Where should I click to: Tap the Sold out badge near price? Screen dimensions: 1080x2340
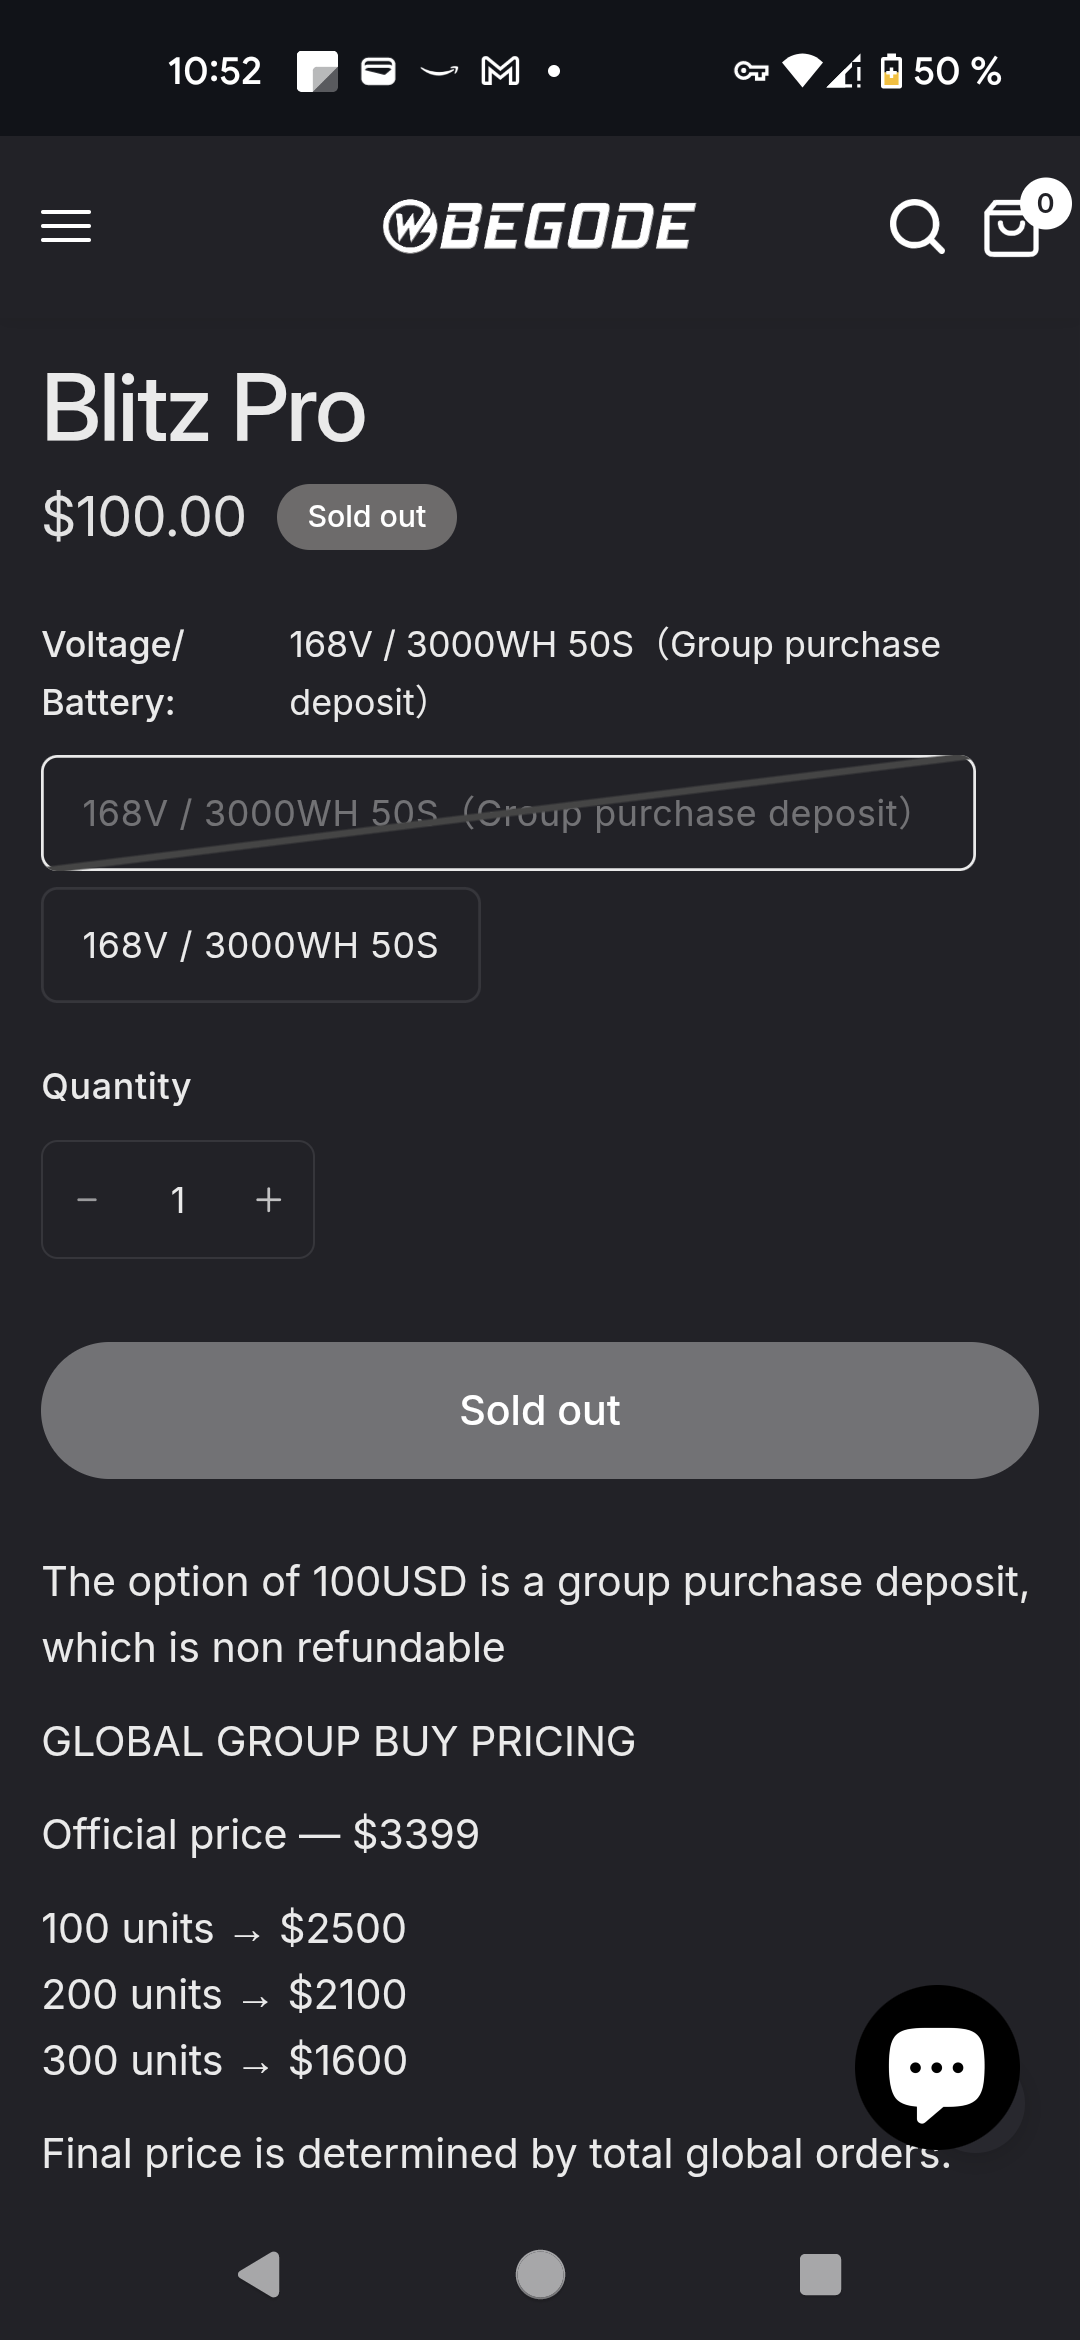366,517
